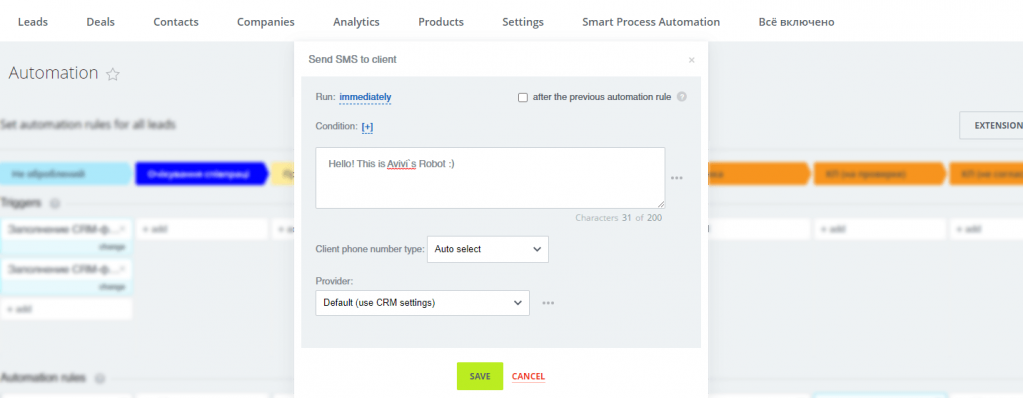Open the Leads menu
The image size is (1023, 398).
pos(33,22)
